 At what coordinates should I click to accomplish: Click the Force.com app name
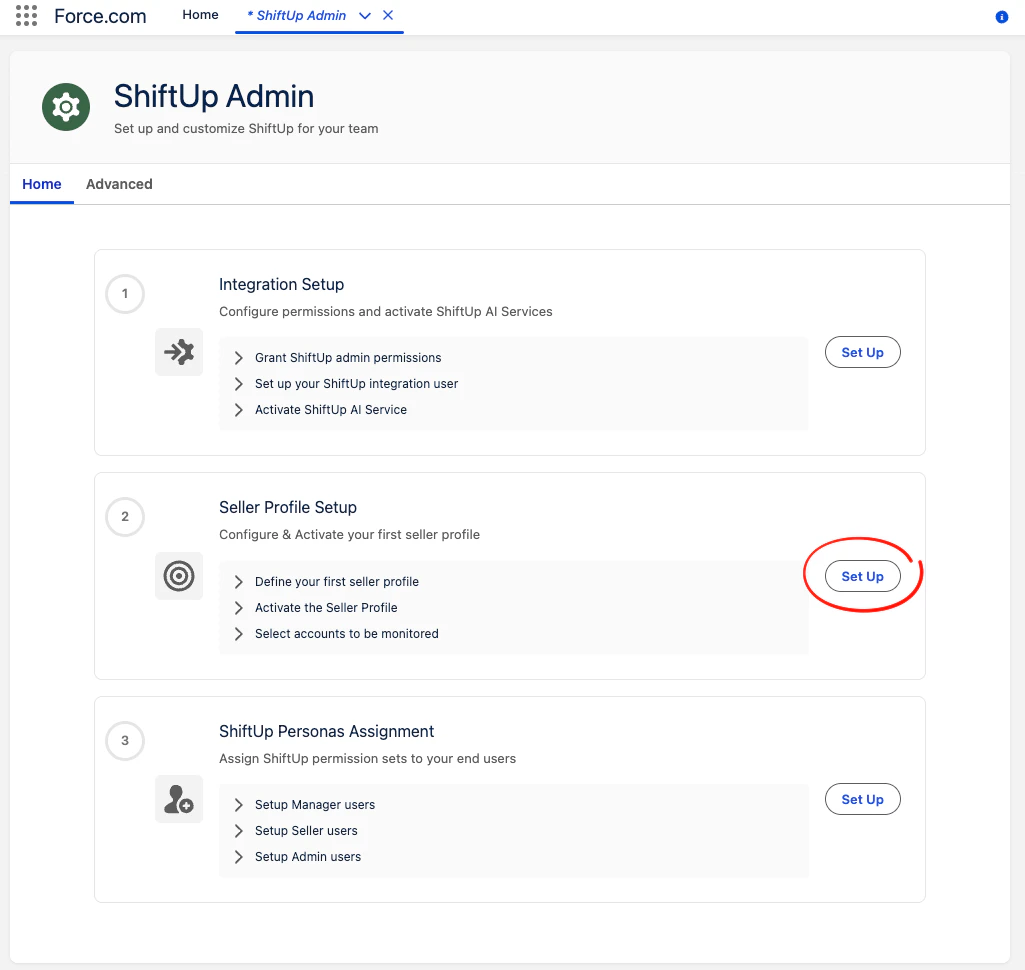point(100,16)
